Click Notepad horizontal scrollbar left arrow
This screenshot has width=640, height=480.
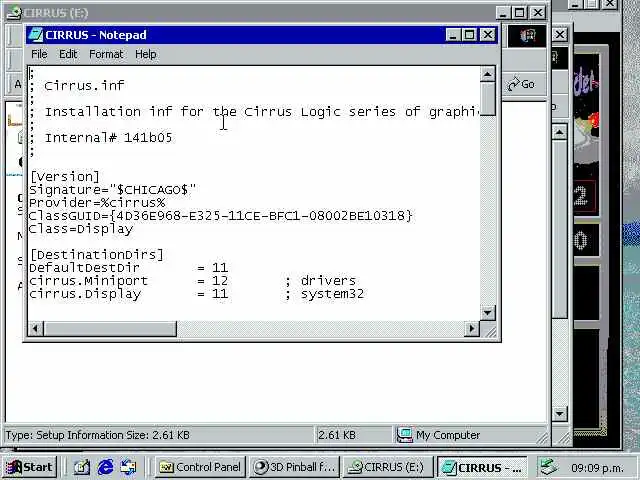point(36,329)
